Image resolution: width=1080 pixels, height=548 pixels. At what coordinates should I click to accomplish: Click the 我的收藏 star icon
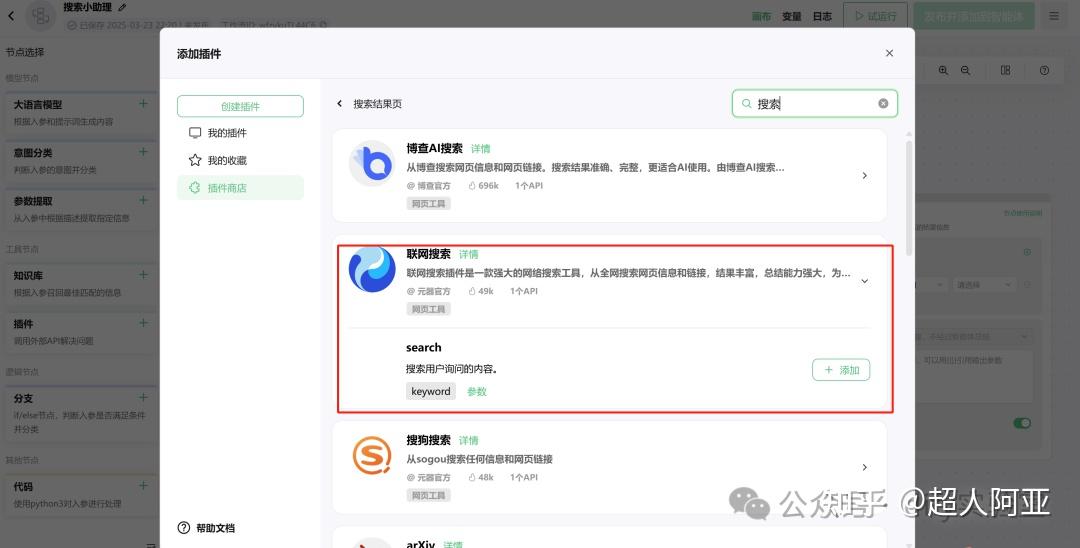tap(195, 160)
